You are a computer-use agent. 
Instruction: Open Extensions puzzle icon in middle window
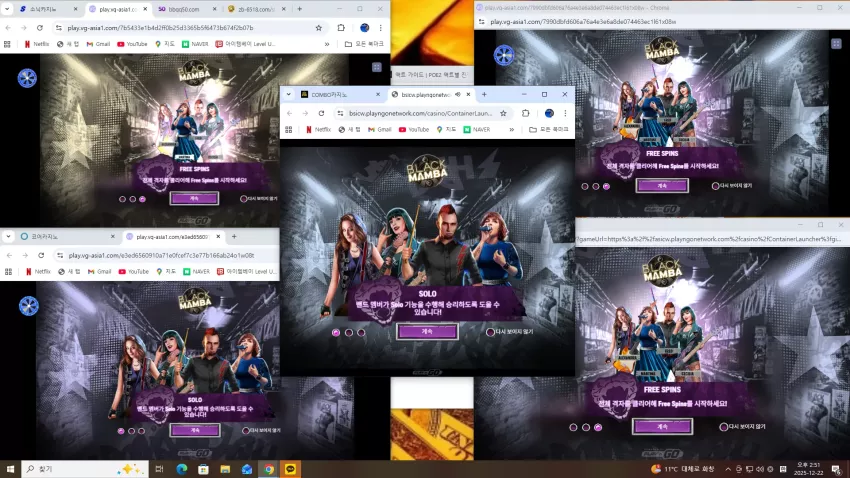coord(525,113)
